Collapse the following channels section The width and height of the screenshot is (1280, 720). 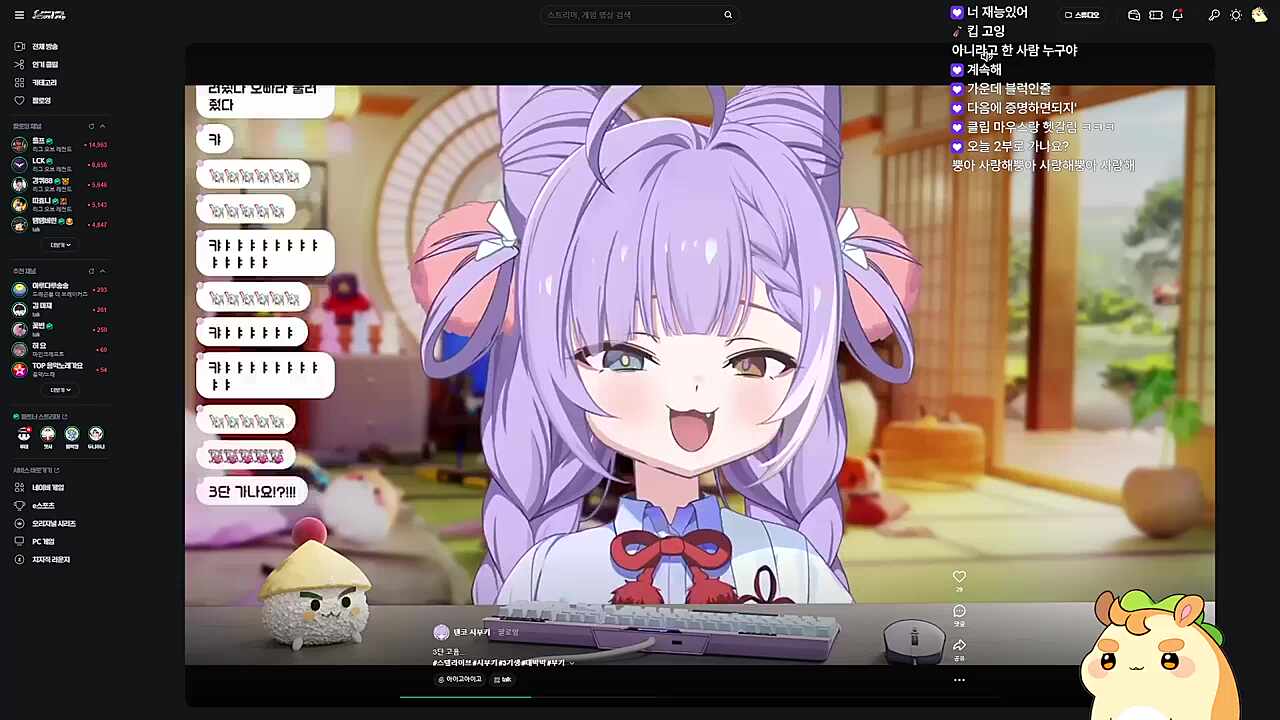tap(102, 126)
